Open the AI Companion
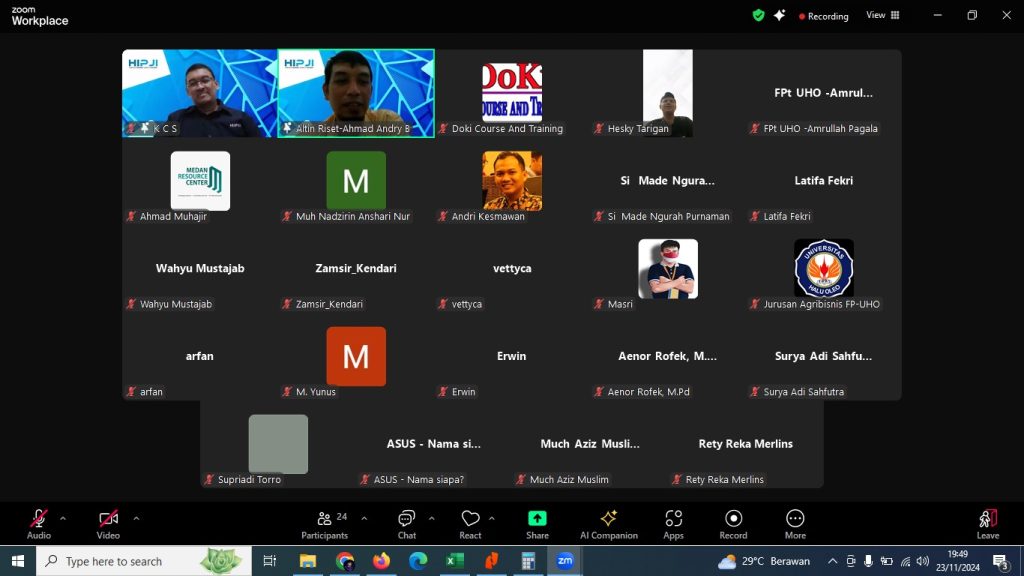The image size is (1024, 576). point(608,523)
